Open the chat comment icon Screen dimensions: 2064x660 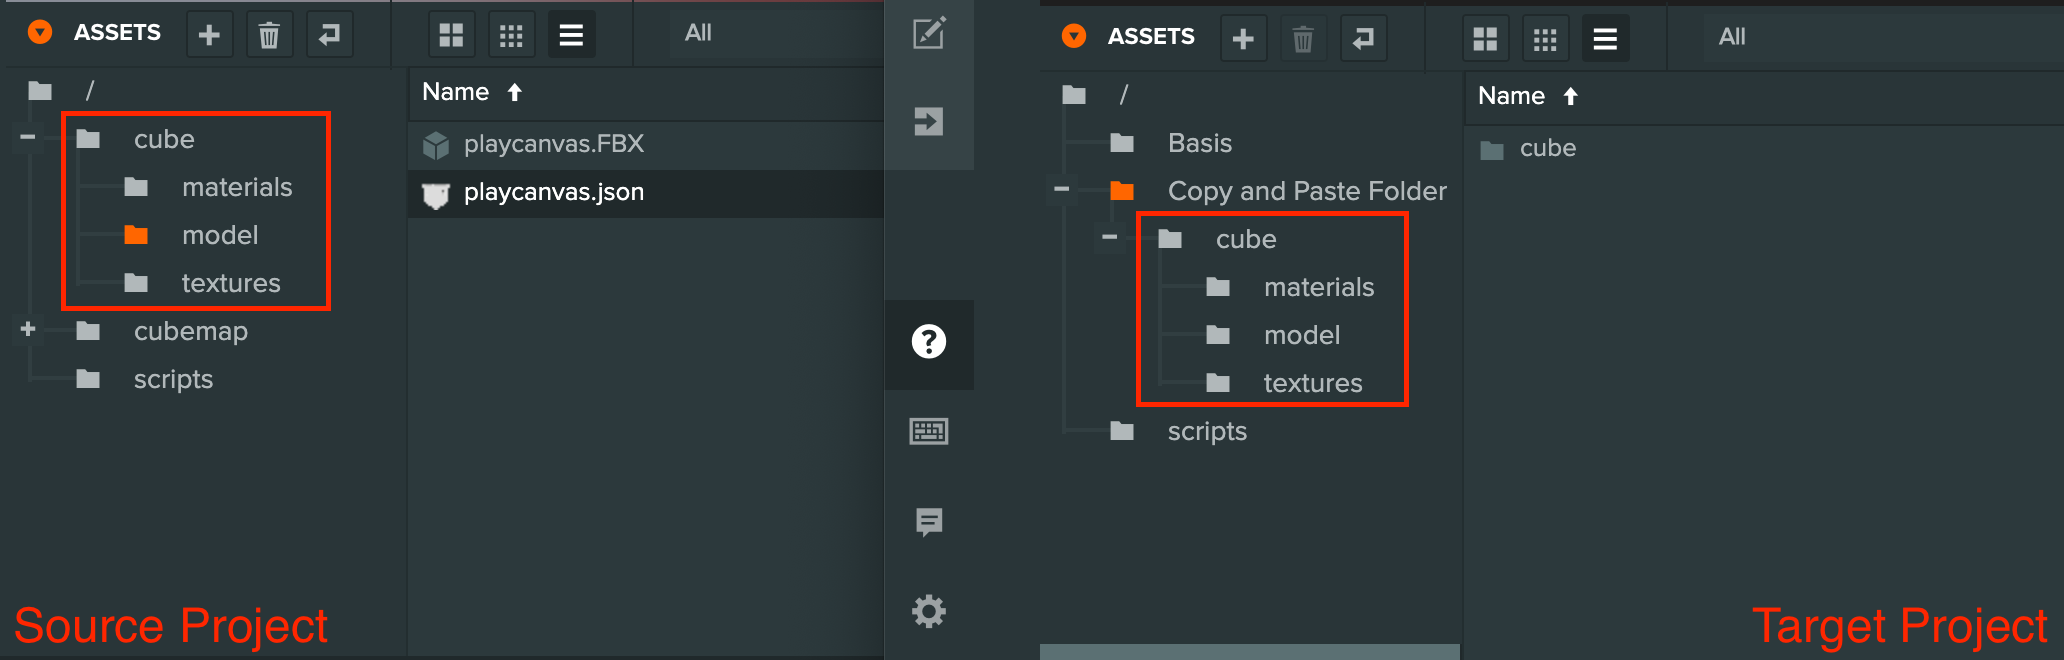[929, 521]
